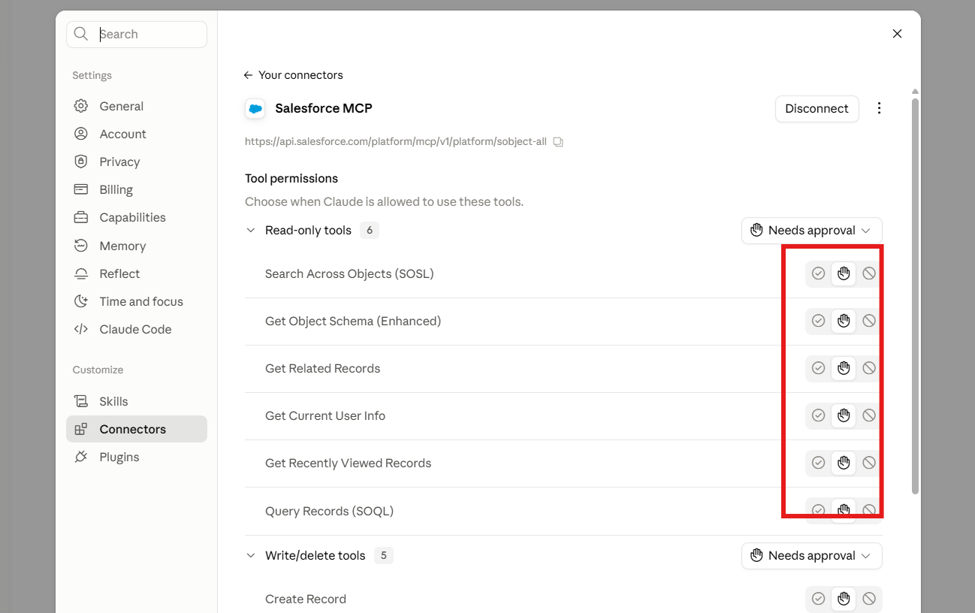975x613 pixels.
Task: Open General settings
Action: [136, 106]
